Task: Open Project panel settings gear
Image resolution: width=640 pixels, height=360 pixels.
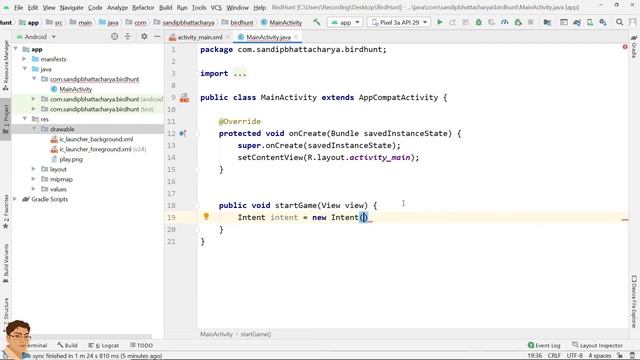Action: click(144, 37)
